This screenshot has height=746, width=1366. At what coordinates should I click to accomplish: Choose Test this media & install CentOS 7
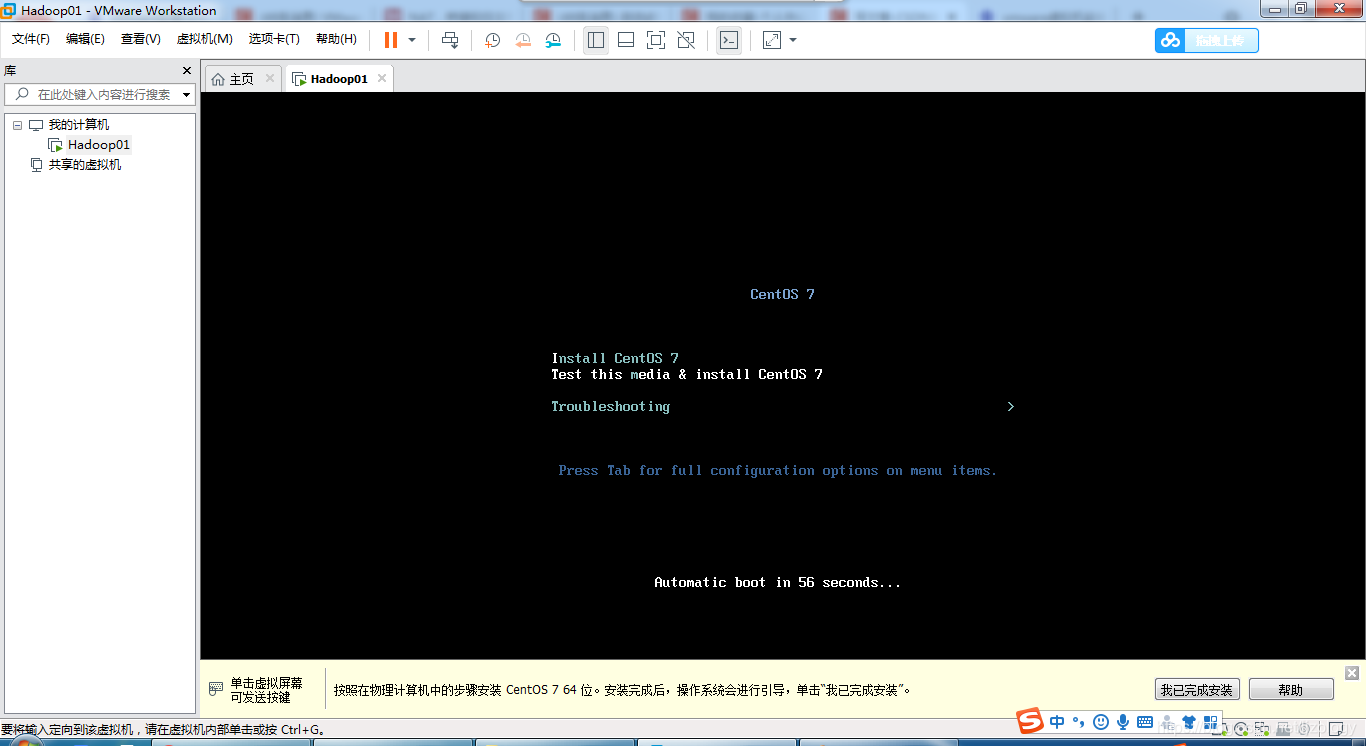pyautogui.click(x=687, y=374)
